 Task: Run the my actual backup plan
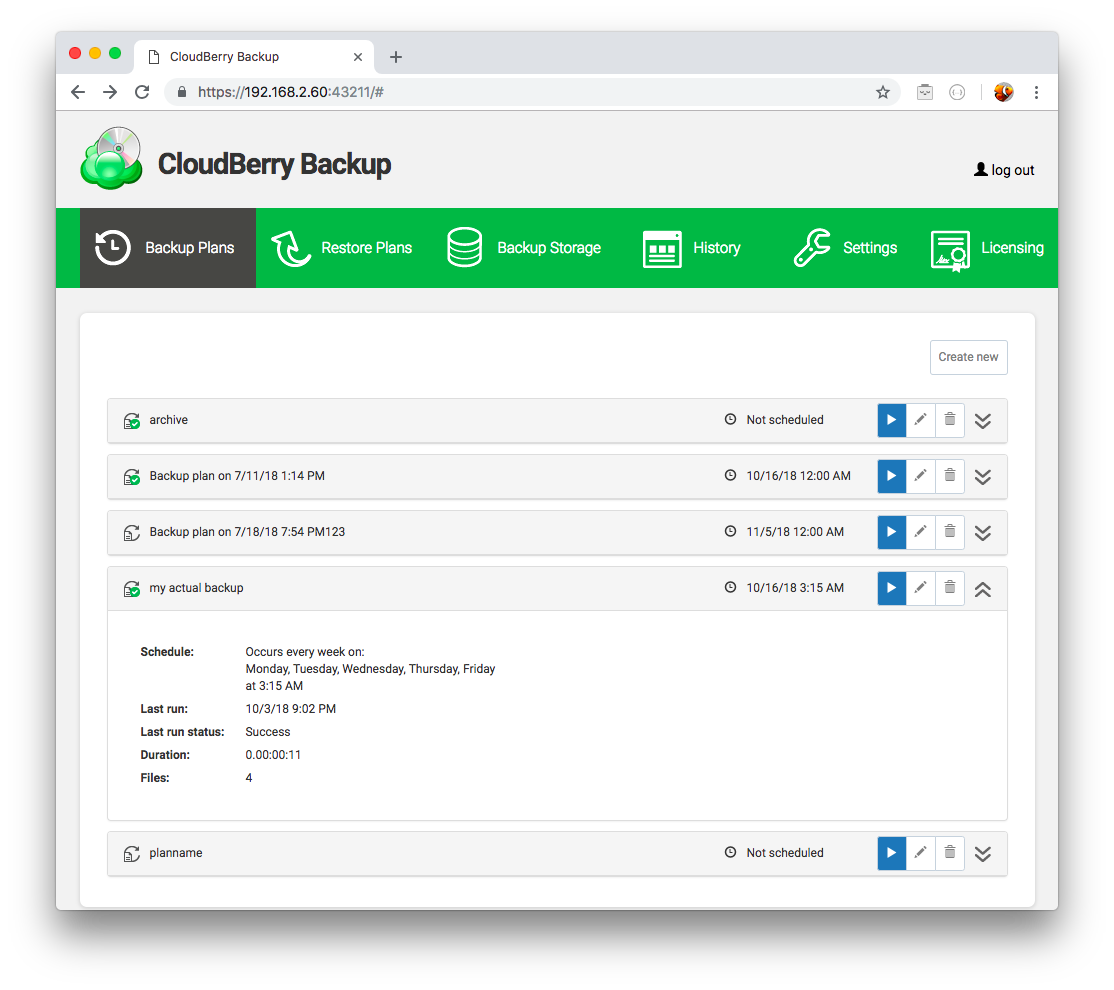coord(892,588)
